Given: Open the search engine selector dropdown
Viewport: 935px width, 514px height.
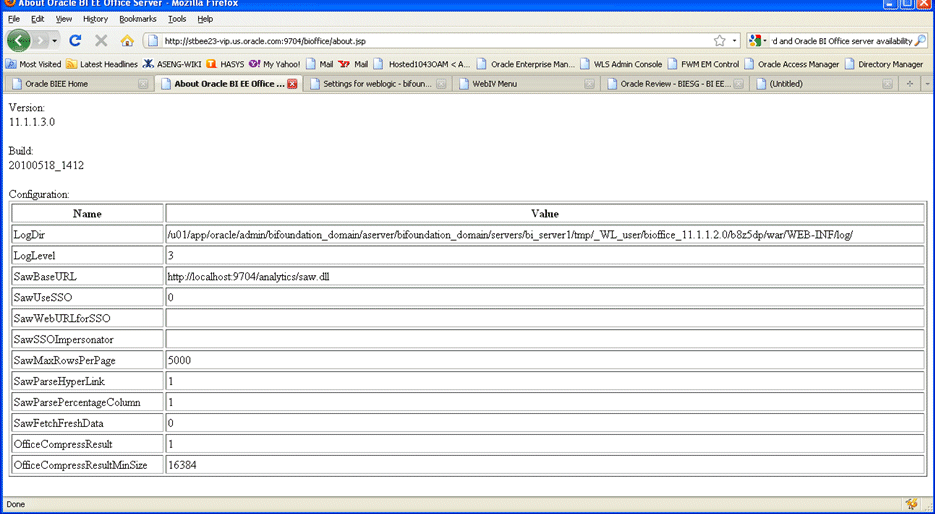Looking at the screenshot, I should (x=758, y=41).
